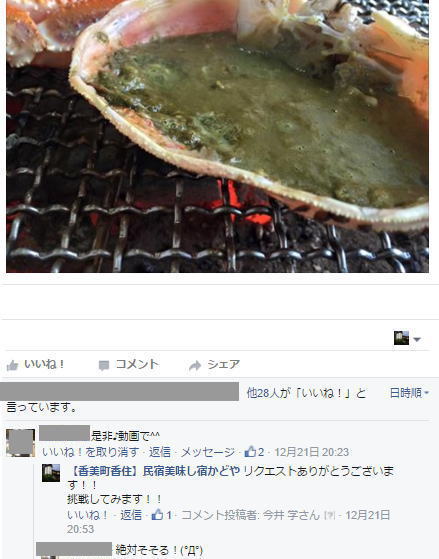Viewport: 439px width, 559px height.
Task: Click the thumbs-up icon showing 1 like
Action: (x=157, y=514)
